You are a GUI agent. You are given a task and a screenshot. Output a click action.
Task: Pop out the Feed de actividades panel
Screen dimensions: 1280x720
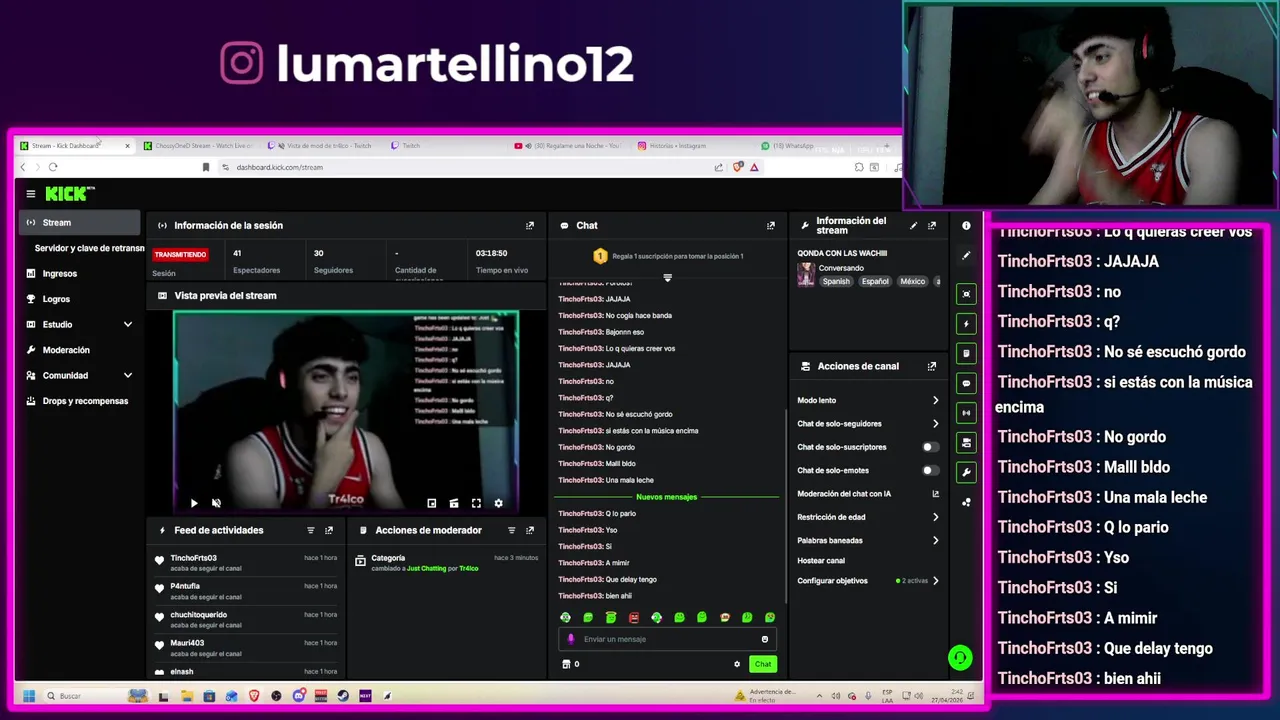[329, 531]
